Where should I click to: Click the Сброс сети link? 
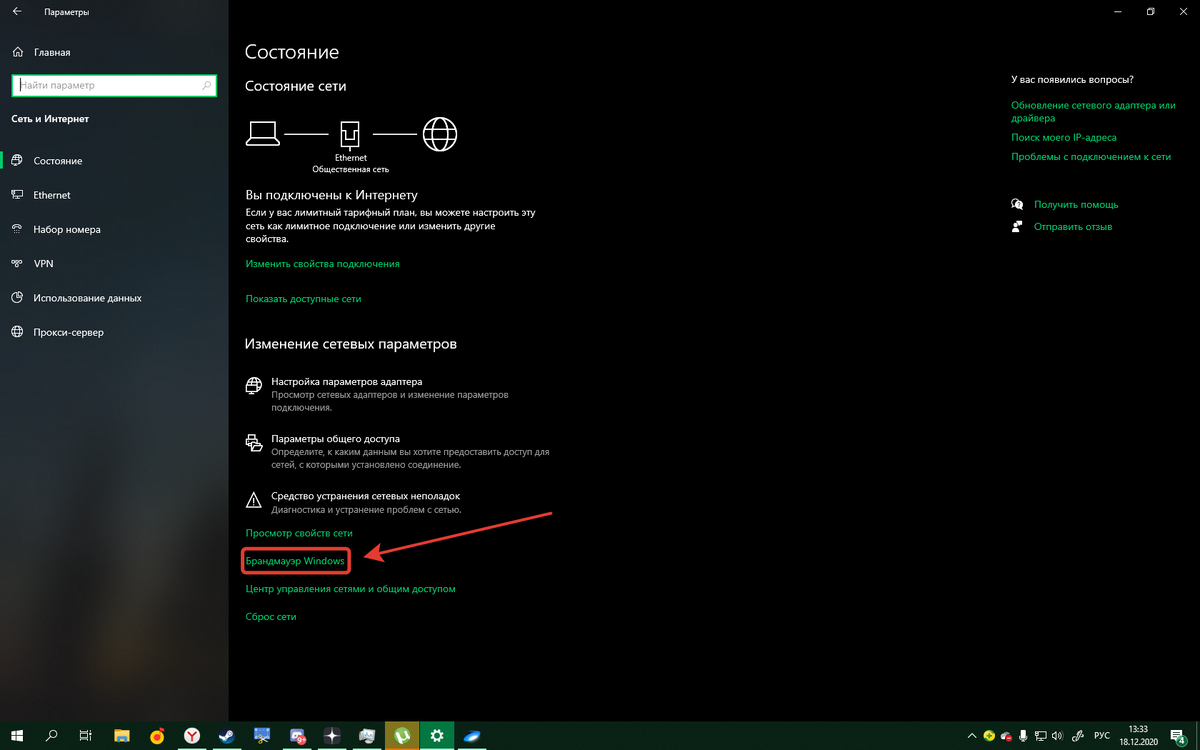[271, 617]
